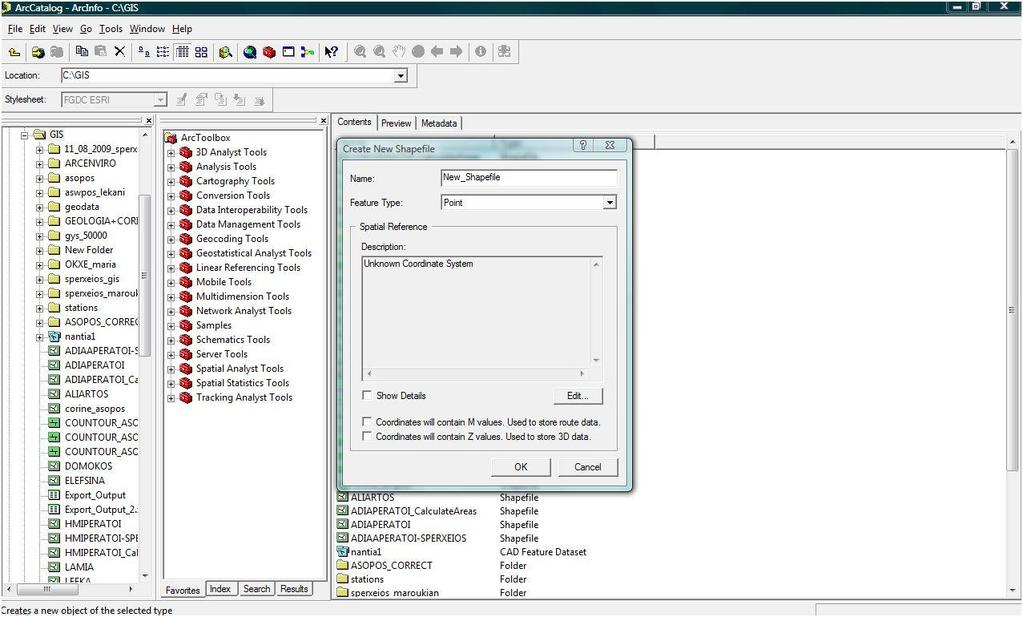Open the Window menu
The width and height of the screenshot is (1023, 617).
pyautogui.click(x=147, y=29)
